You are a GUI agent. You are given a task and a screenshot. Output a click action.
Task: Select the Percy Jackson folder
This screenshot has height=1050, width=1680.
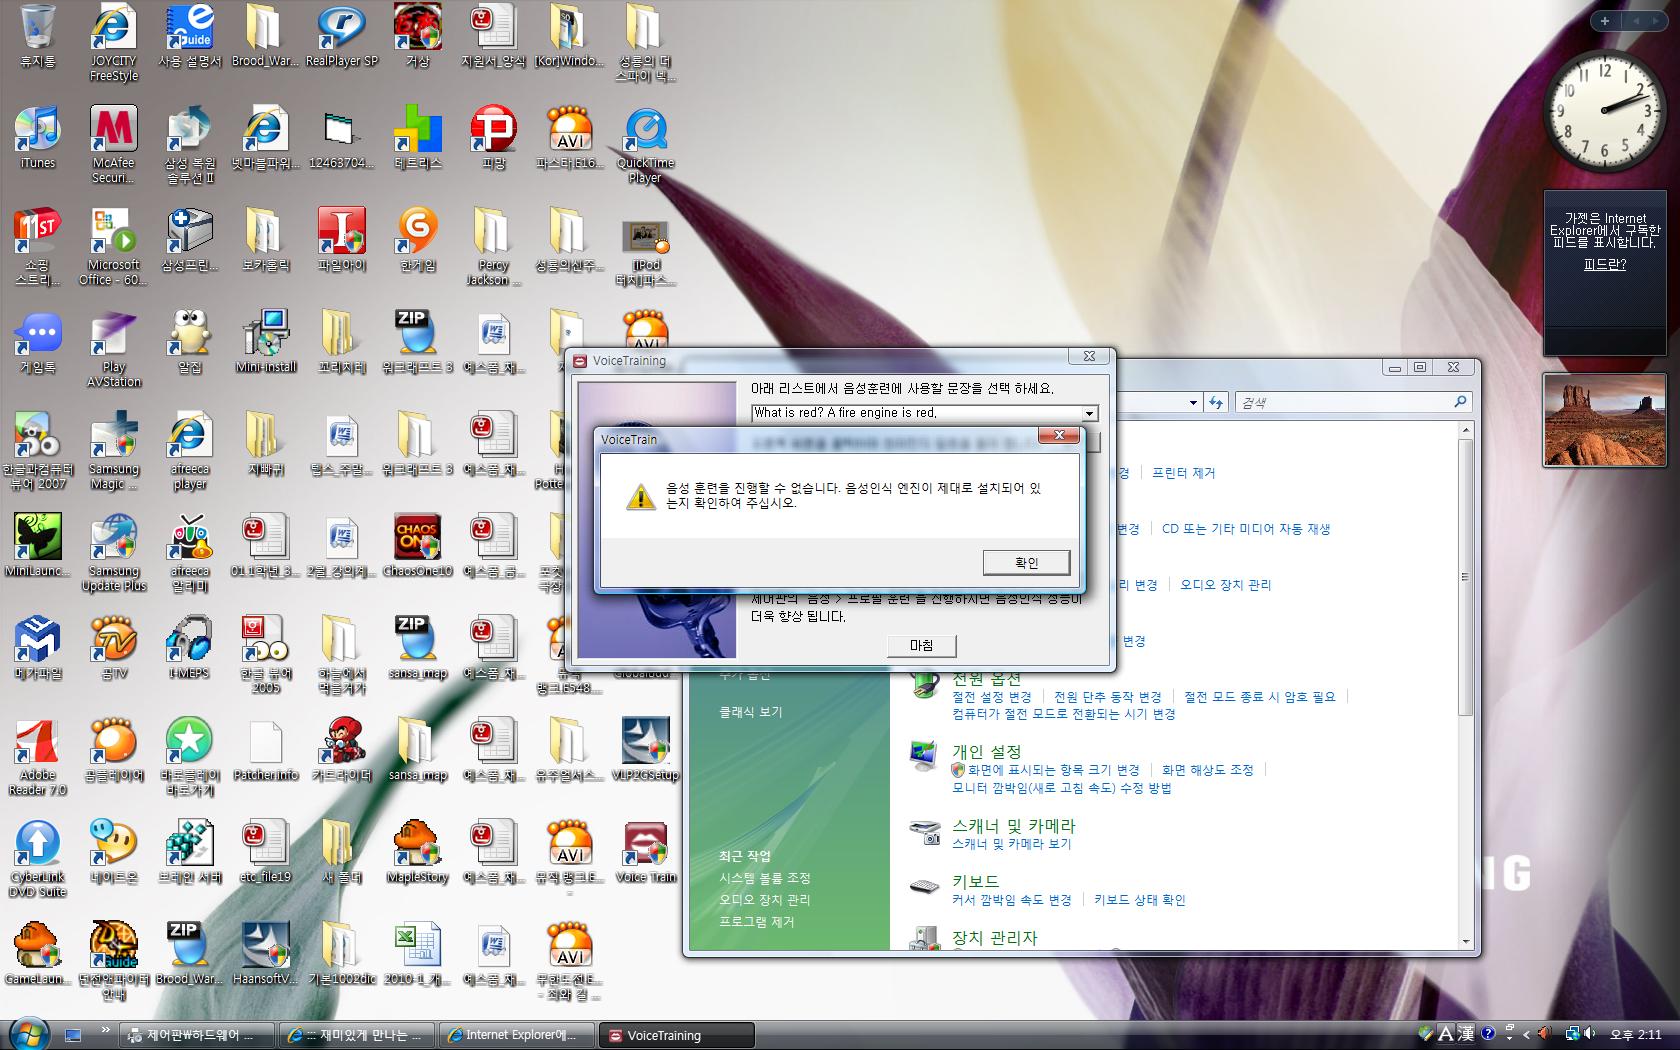coord(494,247)
